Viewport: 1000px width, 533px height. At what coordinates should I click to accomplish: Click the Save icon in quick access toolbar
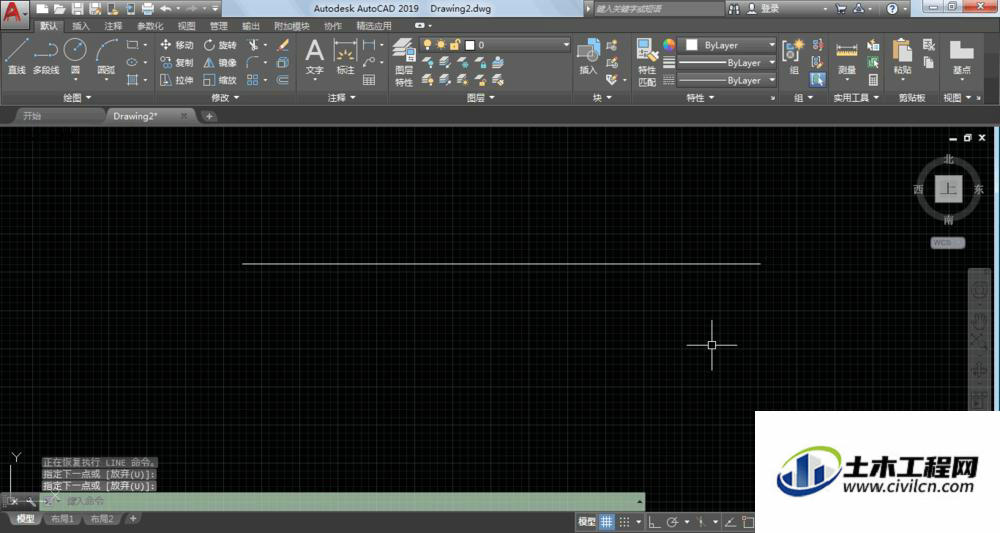tap(77, 9)
